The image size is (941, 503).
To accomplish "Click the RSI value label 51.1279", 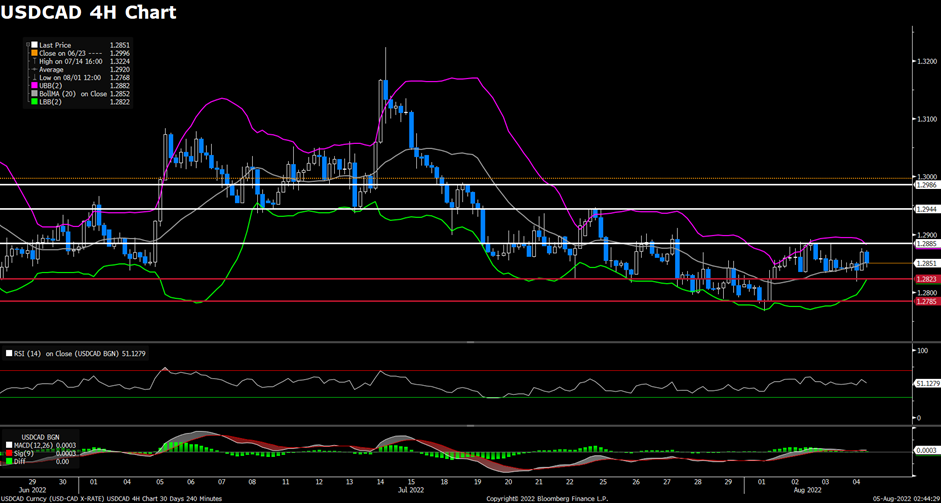I will pos(926,383).
